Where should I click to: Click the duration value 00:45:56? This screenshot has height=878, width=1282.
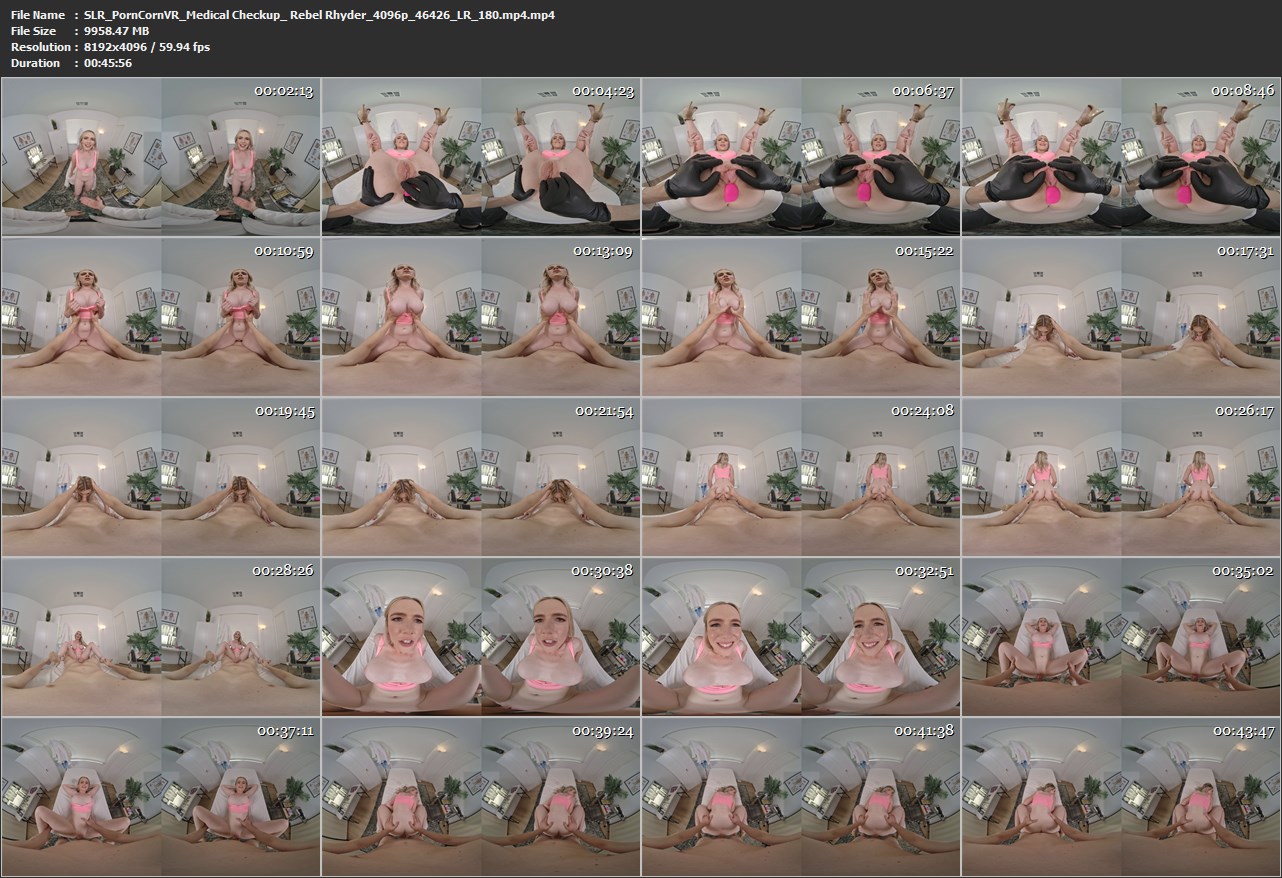coord(108,63)
